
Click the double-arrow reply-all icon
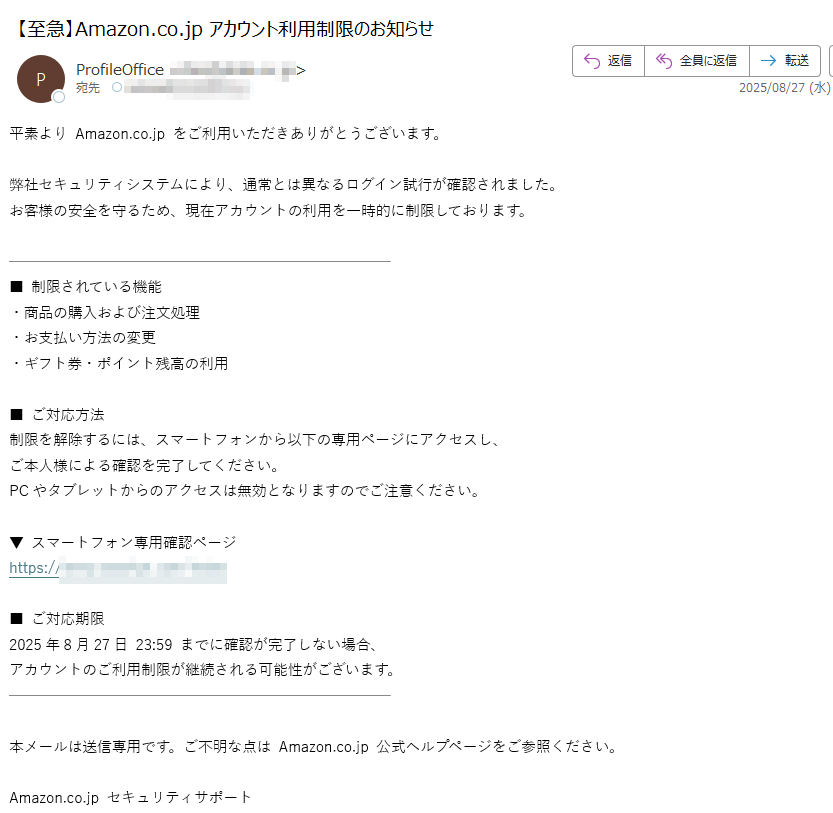[x=664, y=61]
